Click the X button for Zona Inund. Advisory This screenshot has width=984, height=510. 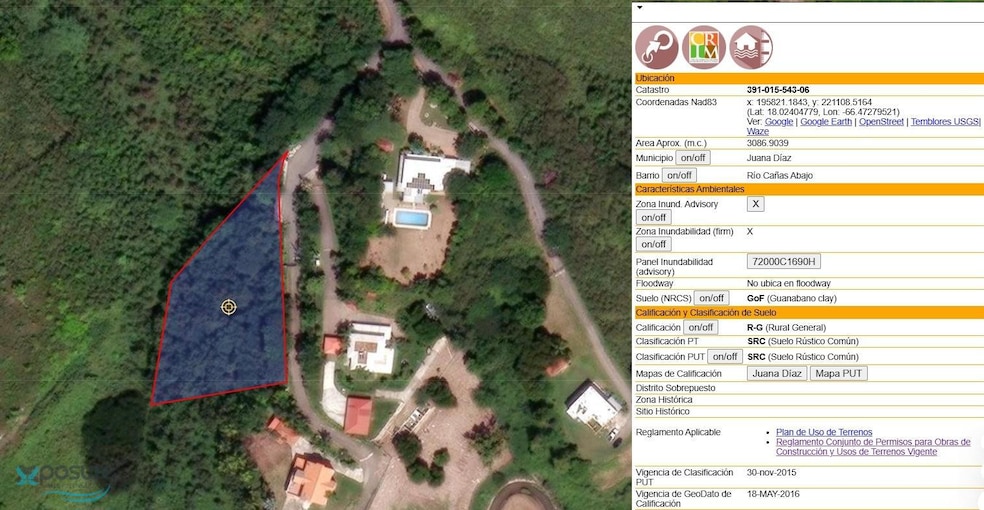click(x=756, y=204)
